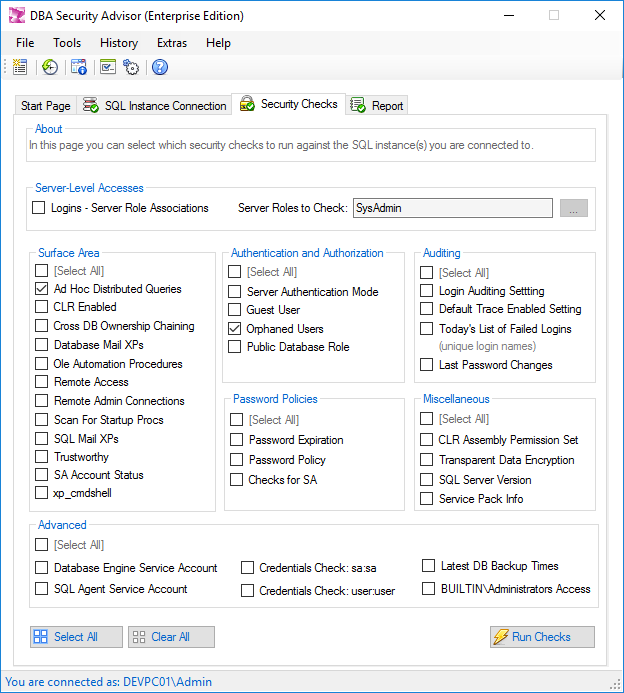Tick Cross DB Ownership Chaining
The image size is (624, 693).
42,326
